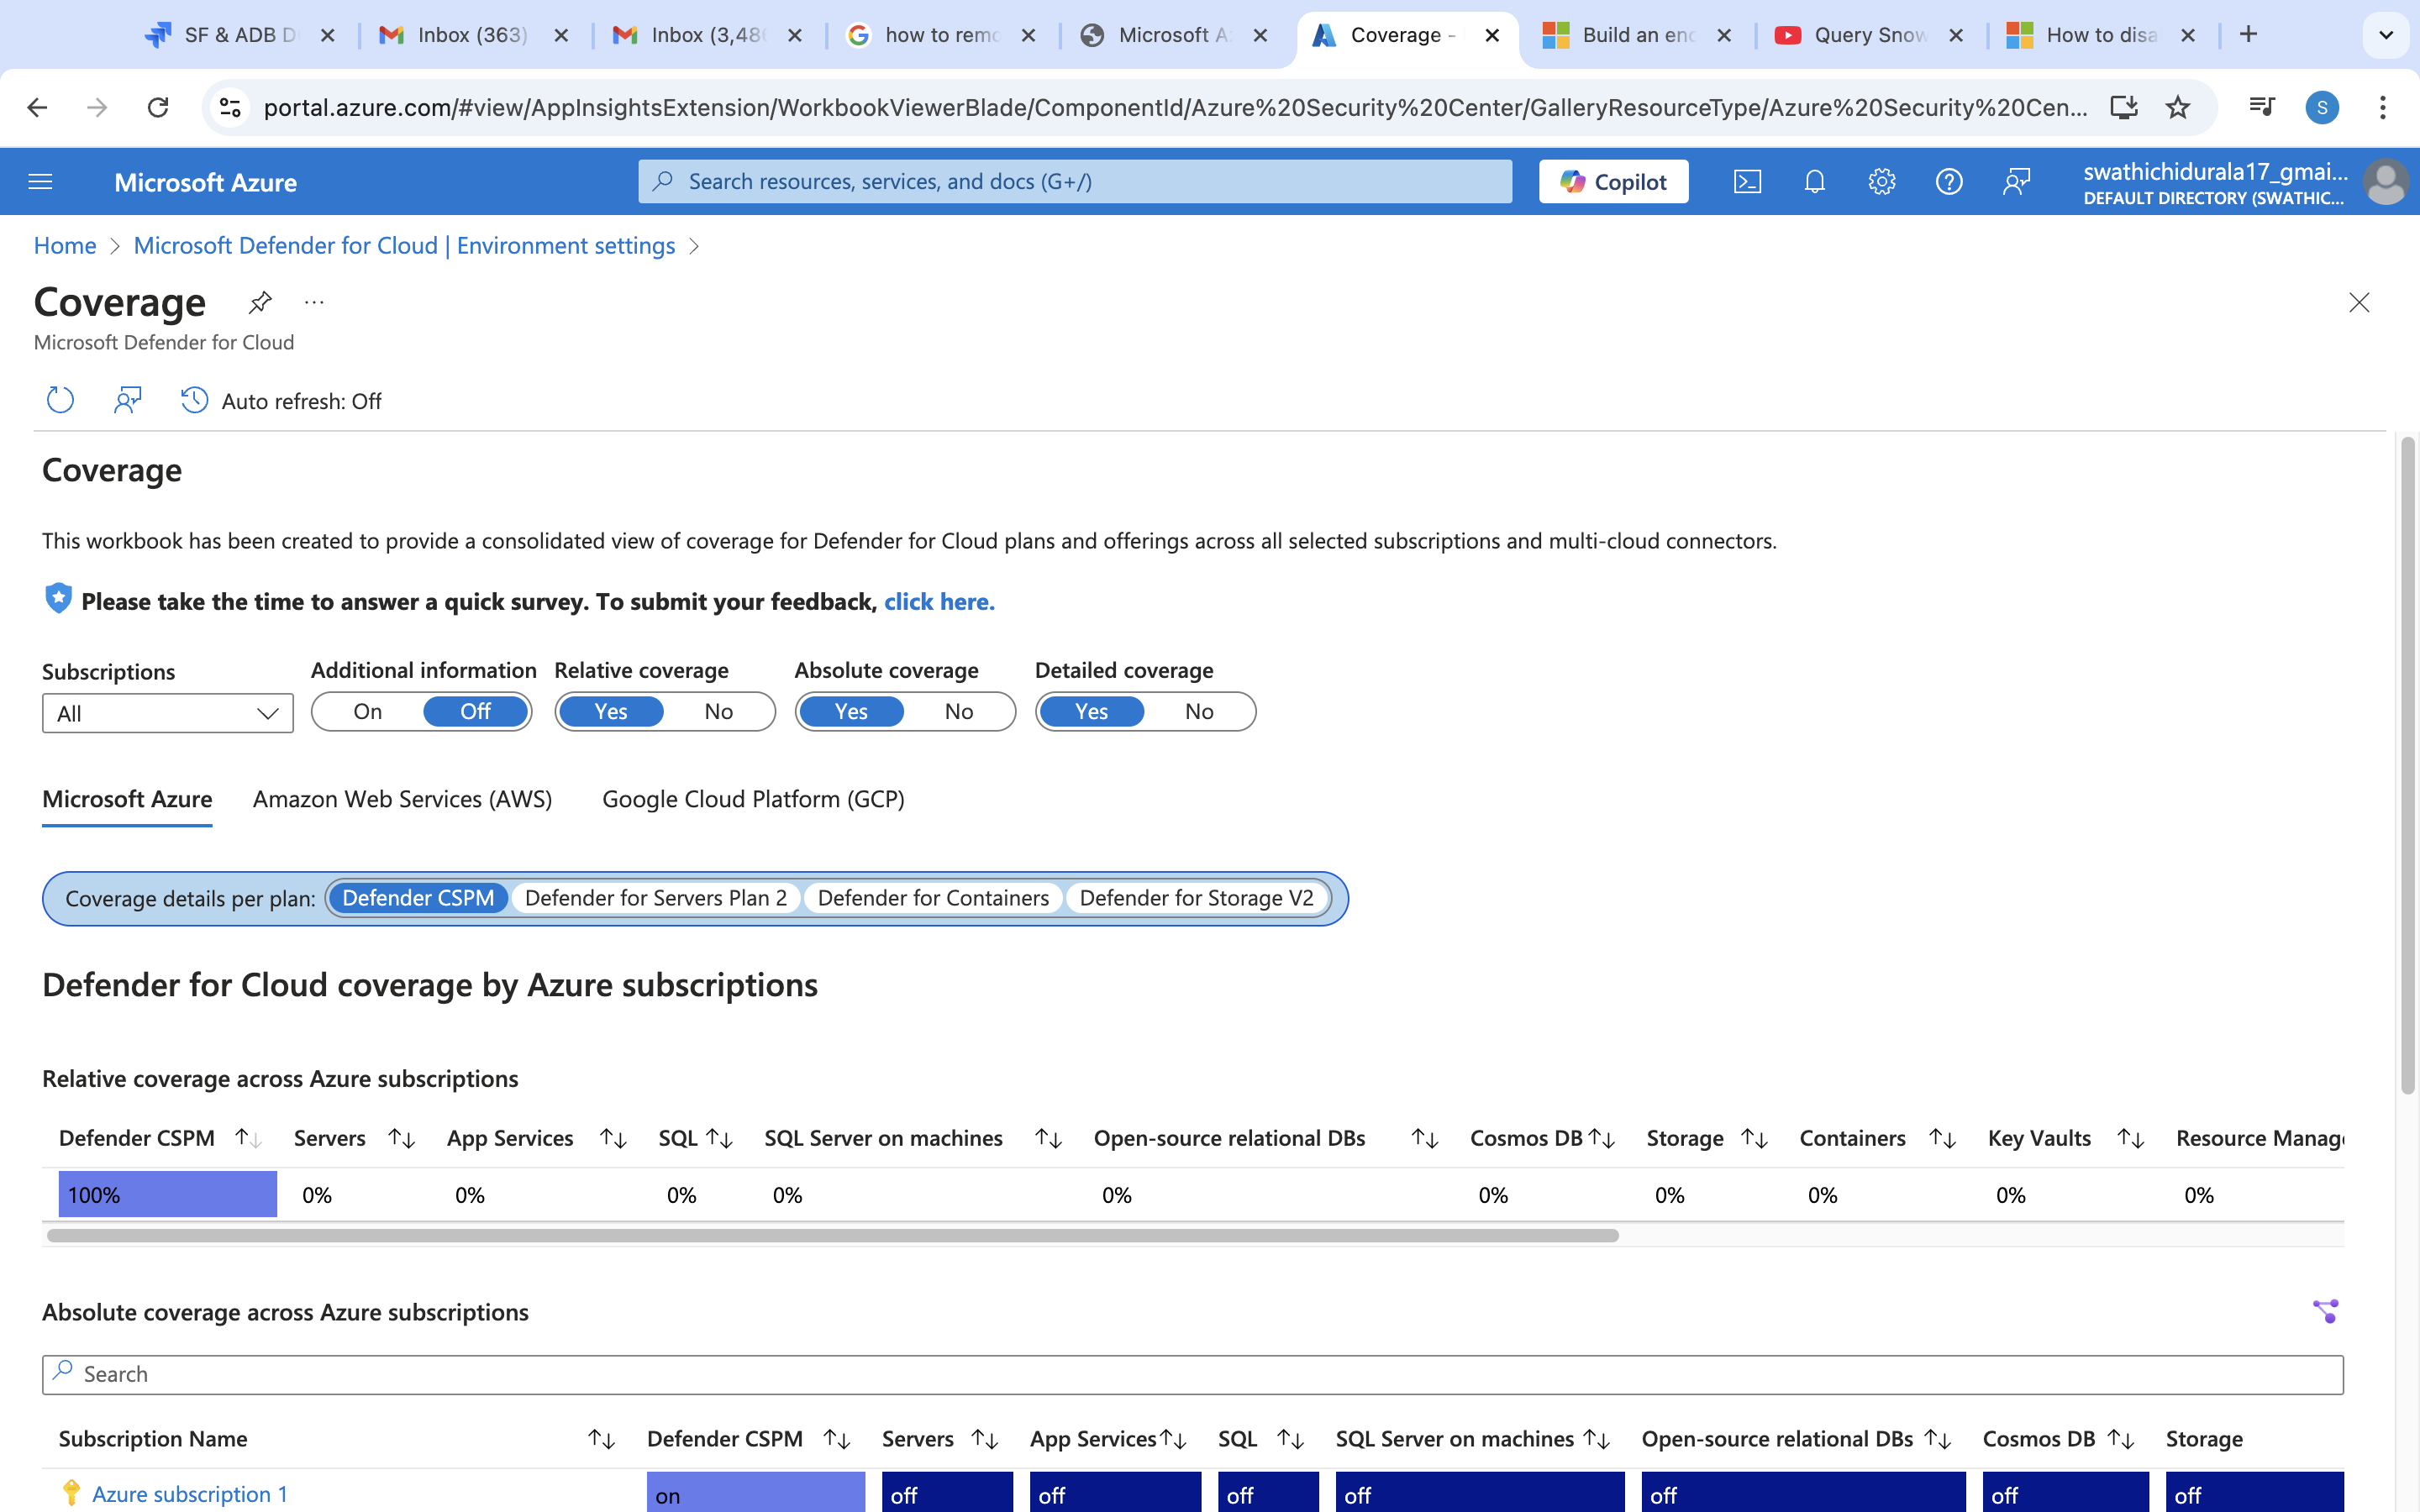Click the auto refresh history icon
This screenshot has width=2420, height=1512.
click(195, 399)
